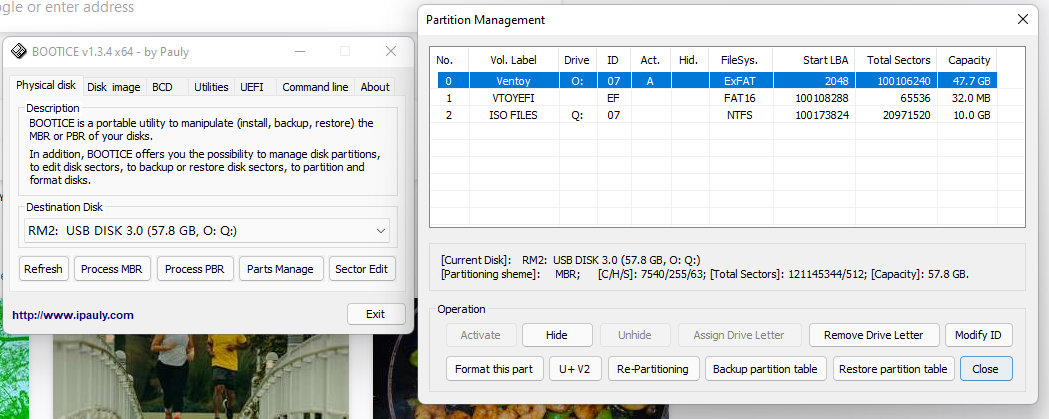Screen dimensions: 1049x419
Task: Close the BOOTICE window with X
Action: [391, 51]
